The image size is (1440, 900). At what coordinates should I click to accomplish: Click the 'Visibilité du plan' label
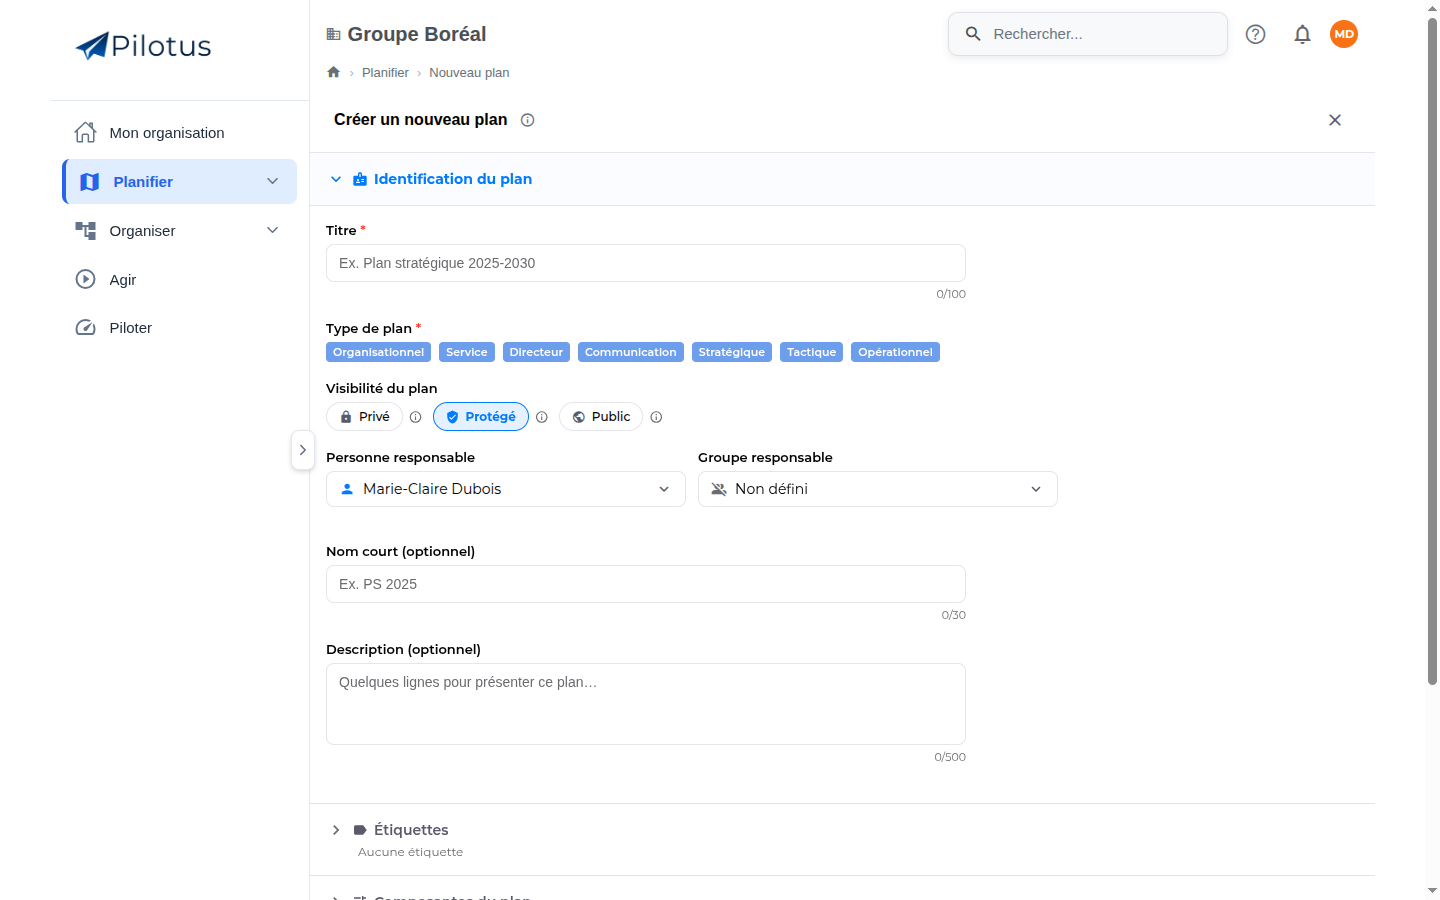click(x=381, y=388)
